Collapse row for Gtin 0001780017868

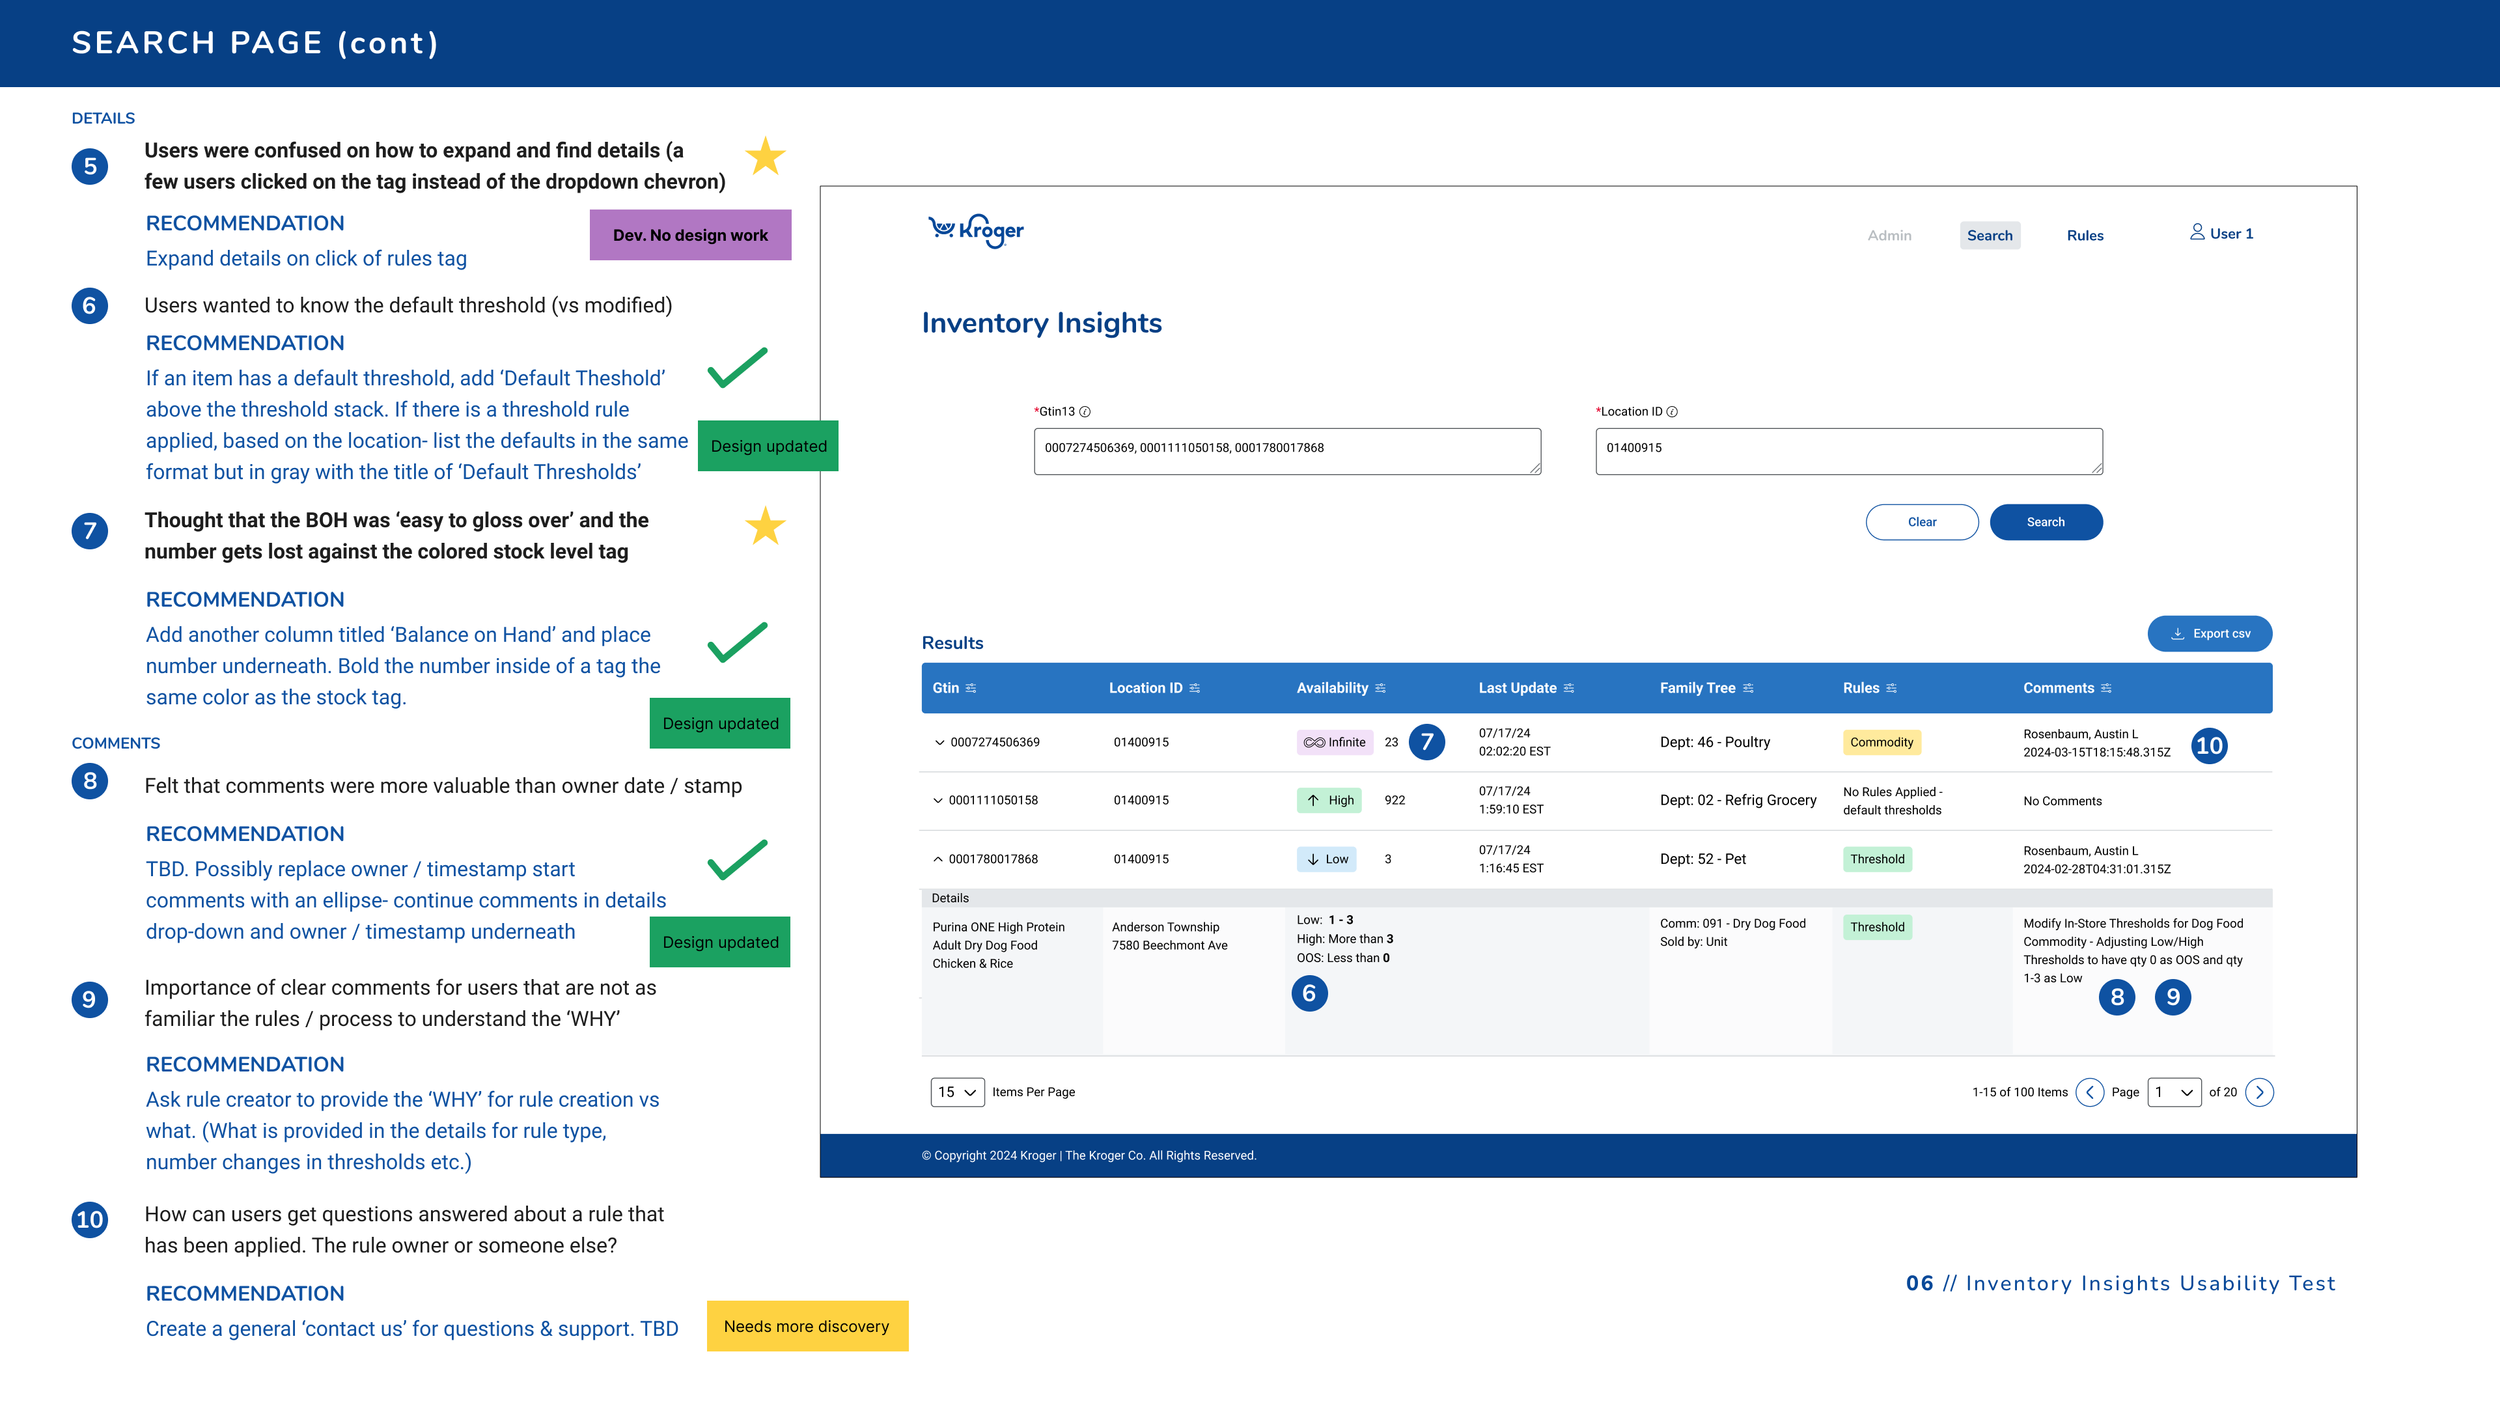pos(938,860)
